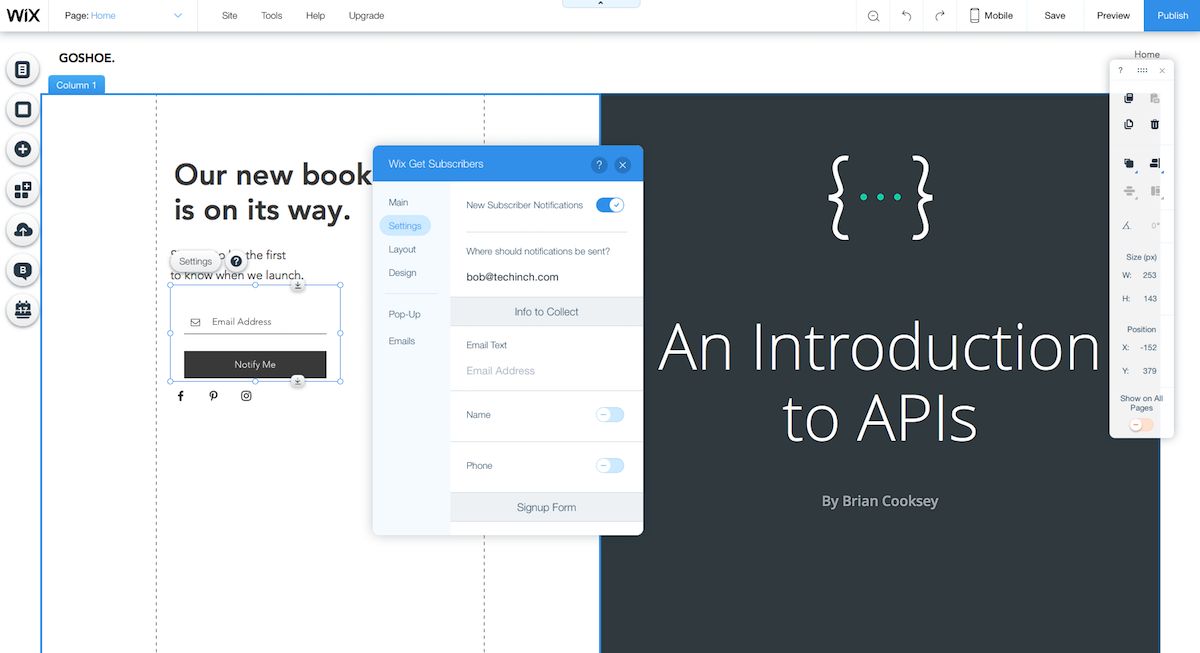Open the Tools menu
This screenshot has width=1200, height=653.
271,16
